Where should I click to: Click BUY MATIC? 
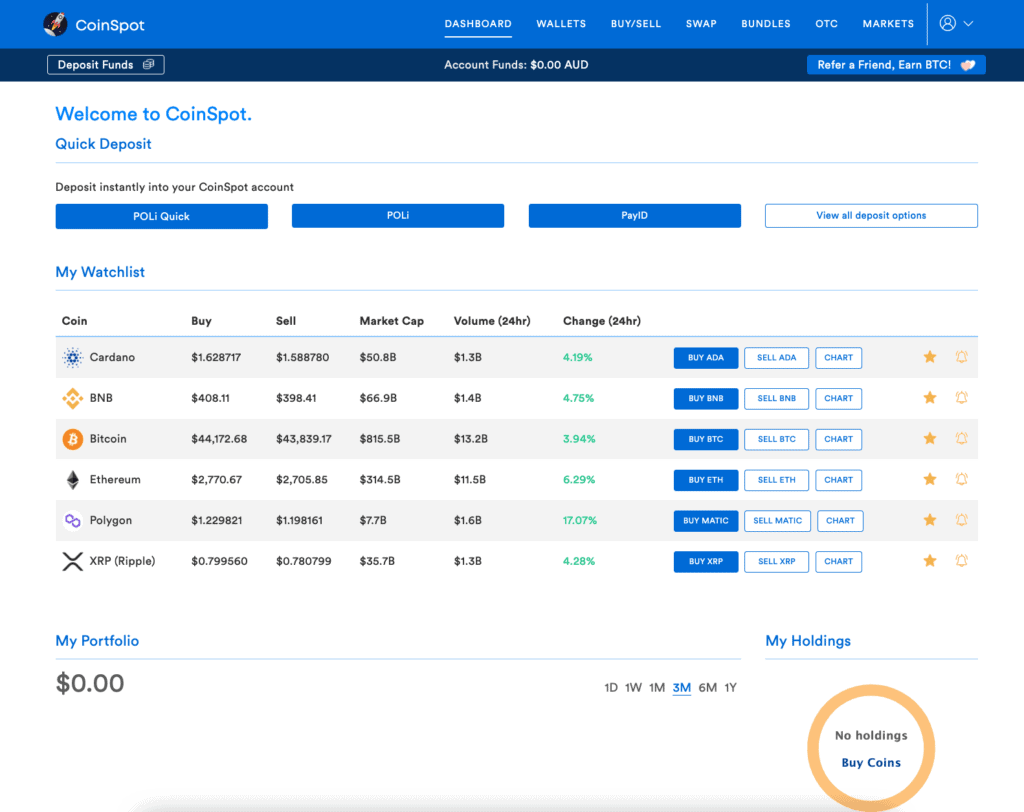click(x=706, y=521)
